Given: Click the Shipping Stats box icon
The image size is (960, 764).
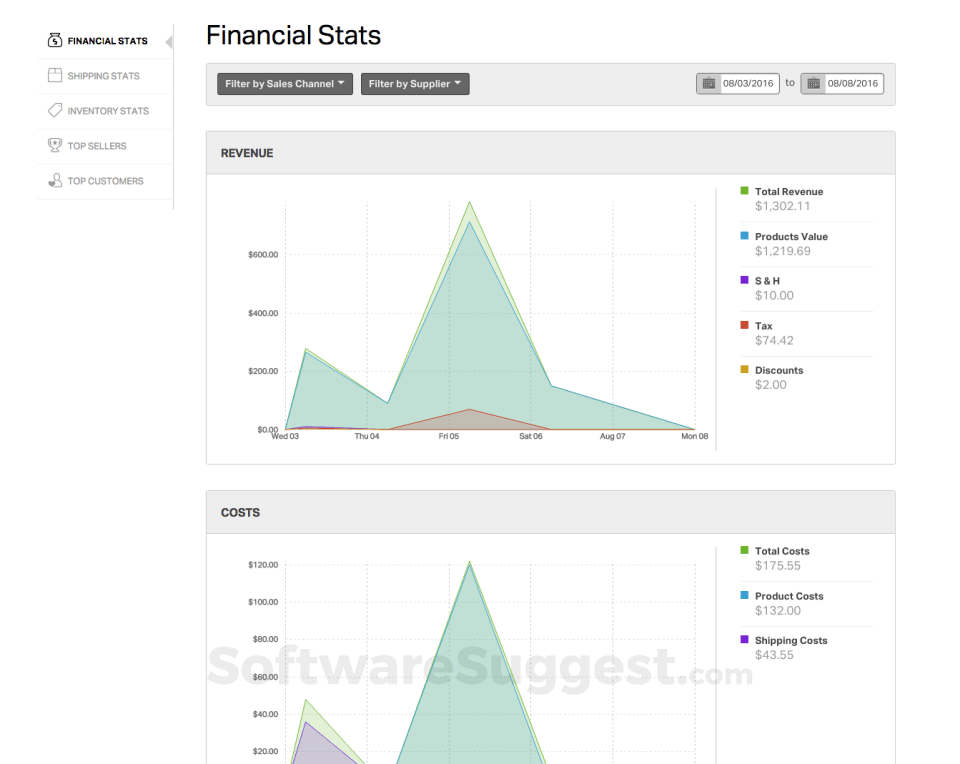Looking at the screenshot, I should [x=55, y=76].
